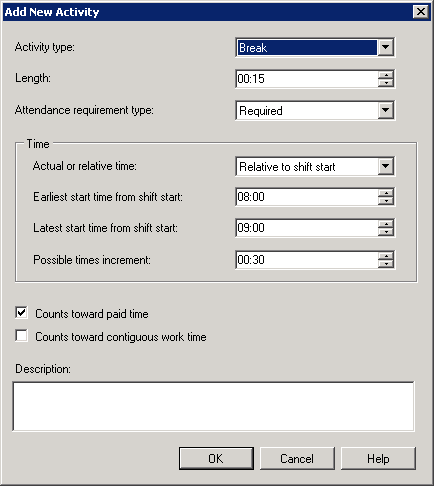Click inside the Description text box

[x=214, y=407]
